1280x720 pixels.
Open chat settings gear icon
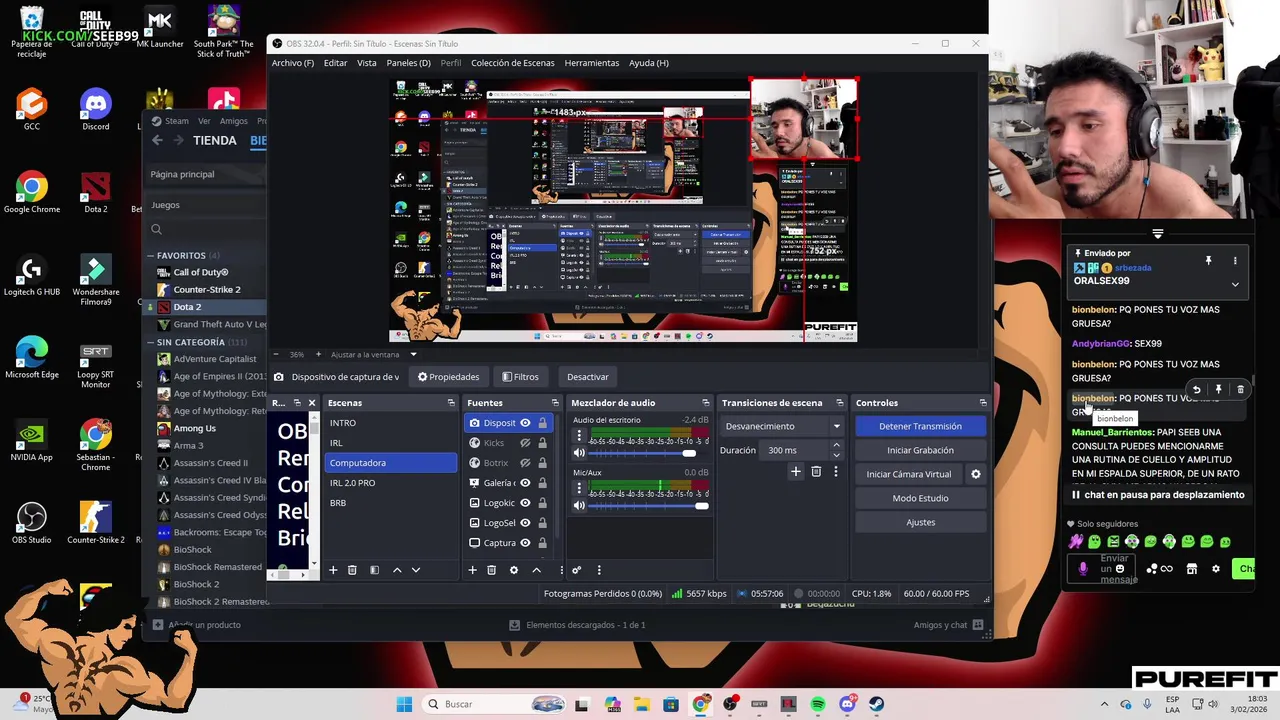(x=1215, y=569)
